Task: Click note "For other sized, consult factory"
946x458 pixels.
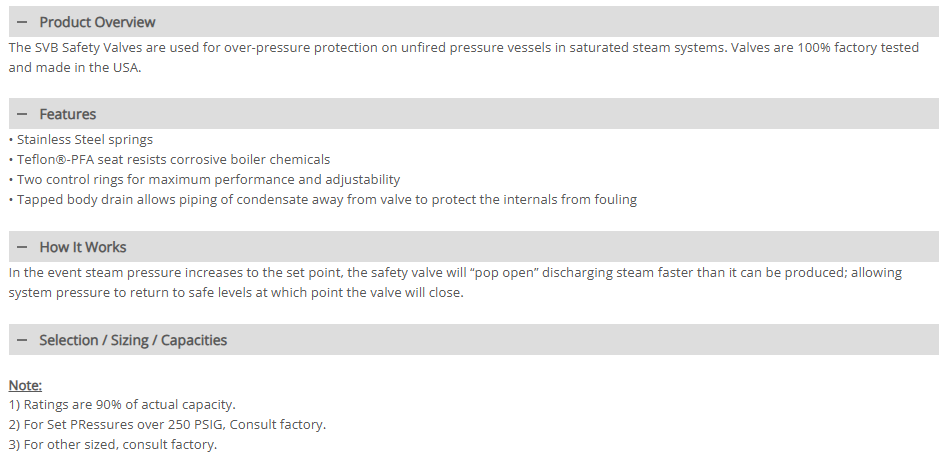Action: click(x=112, y=445)
